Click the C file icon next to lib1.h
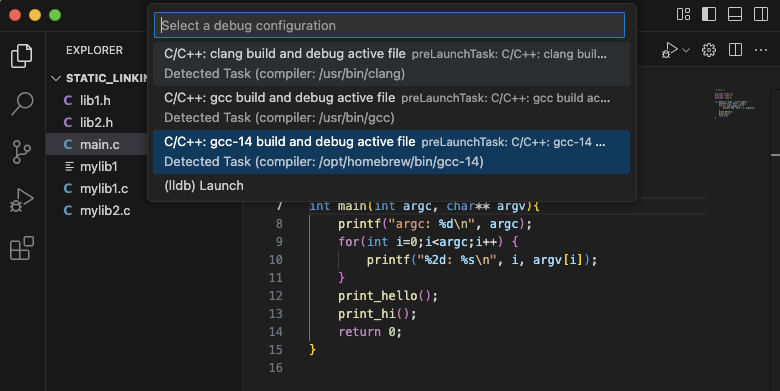 click(x=68, y=100)
